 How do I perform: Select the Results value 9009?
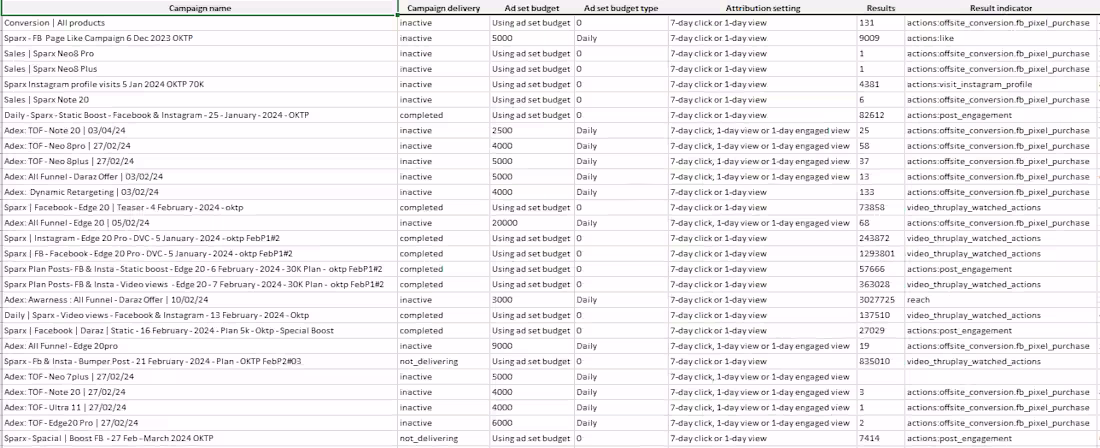[880, 39]
